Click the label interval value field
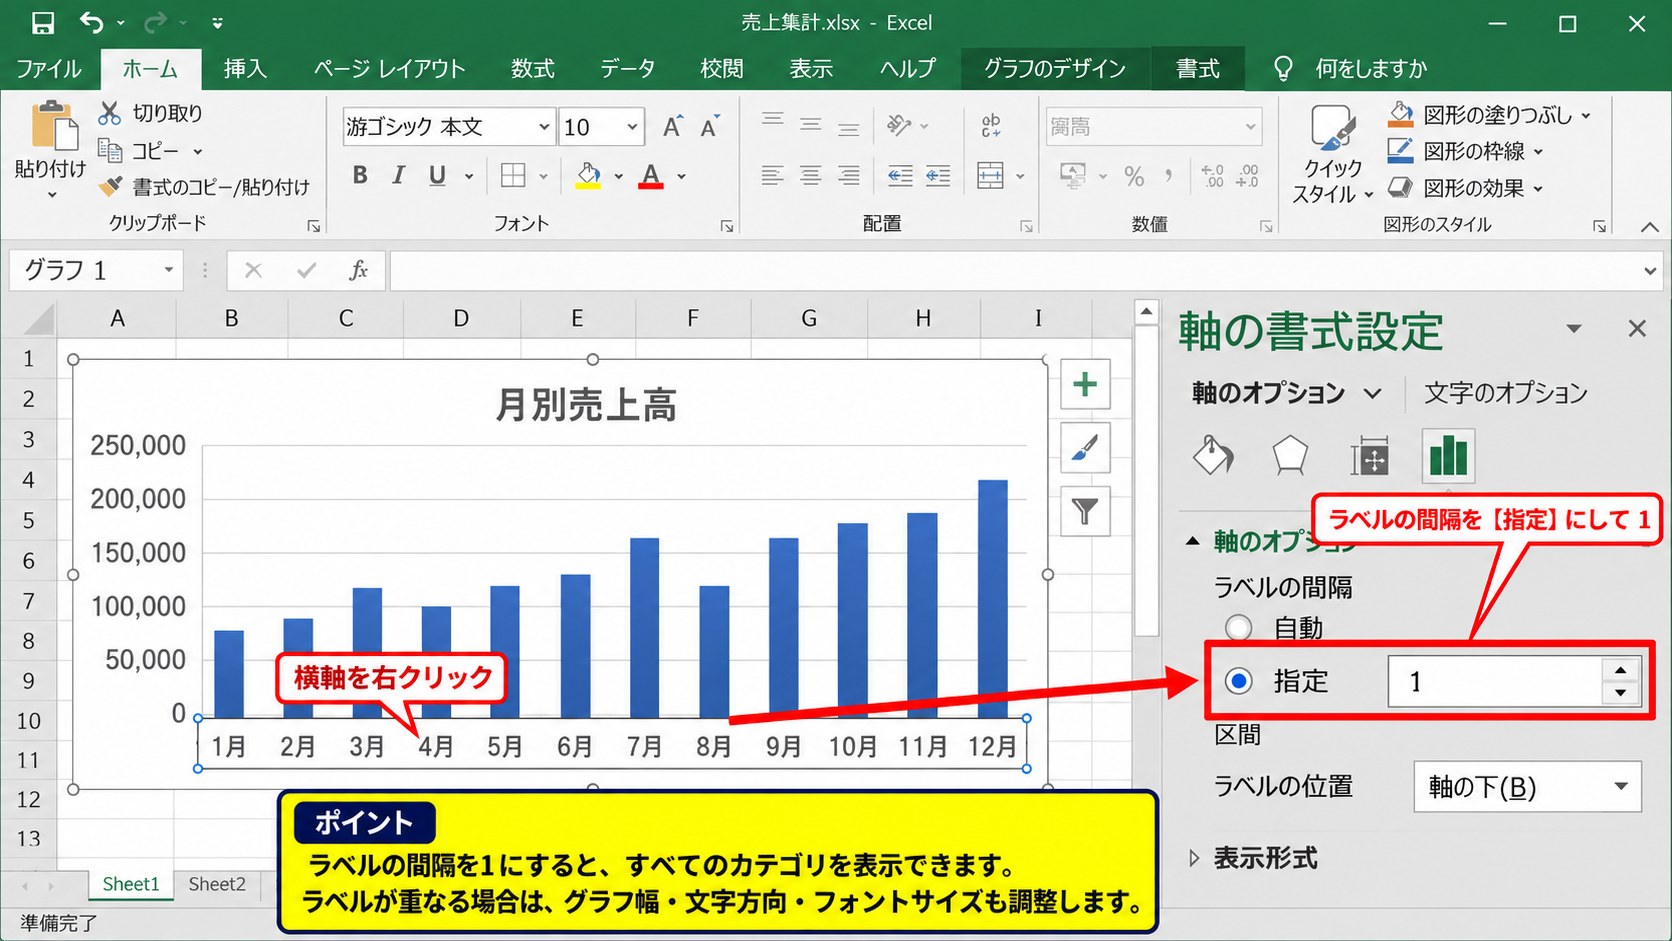 pos(1495,681)
